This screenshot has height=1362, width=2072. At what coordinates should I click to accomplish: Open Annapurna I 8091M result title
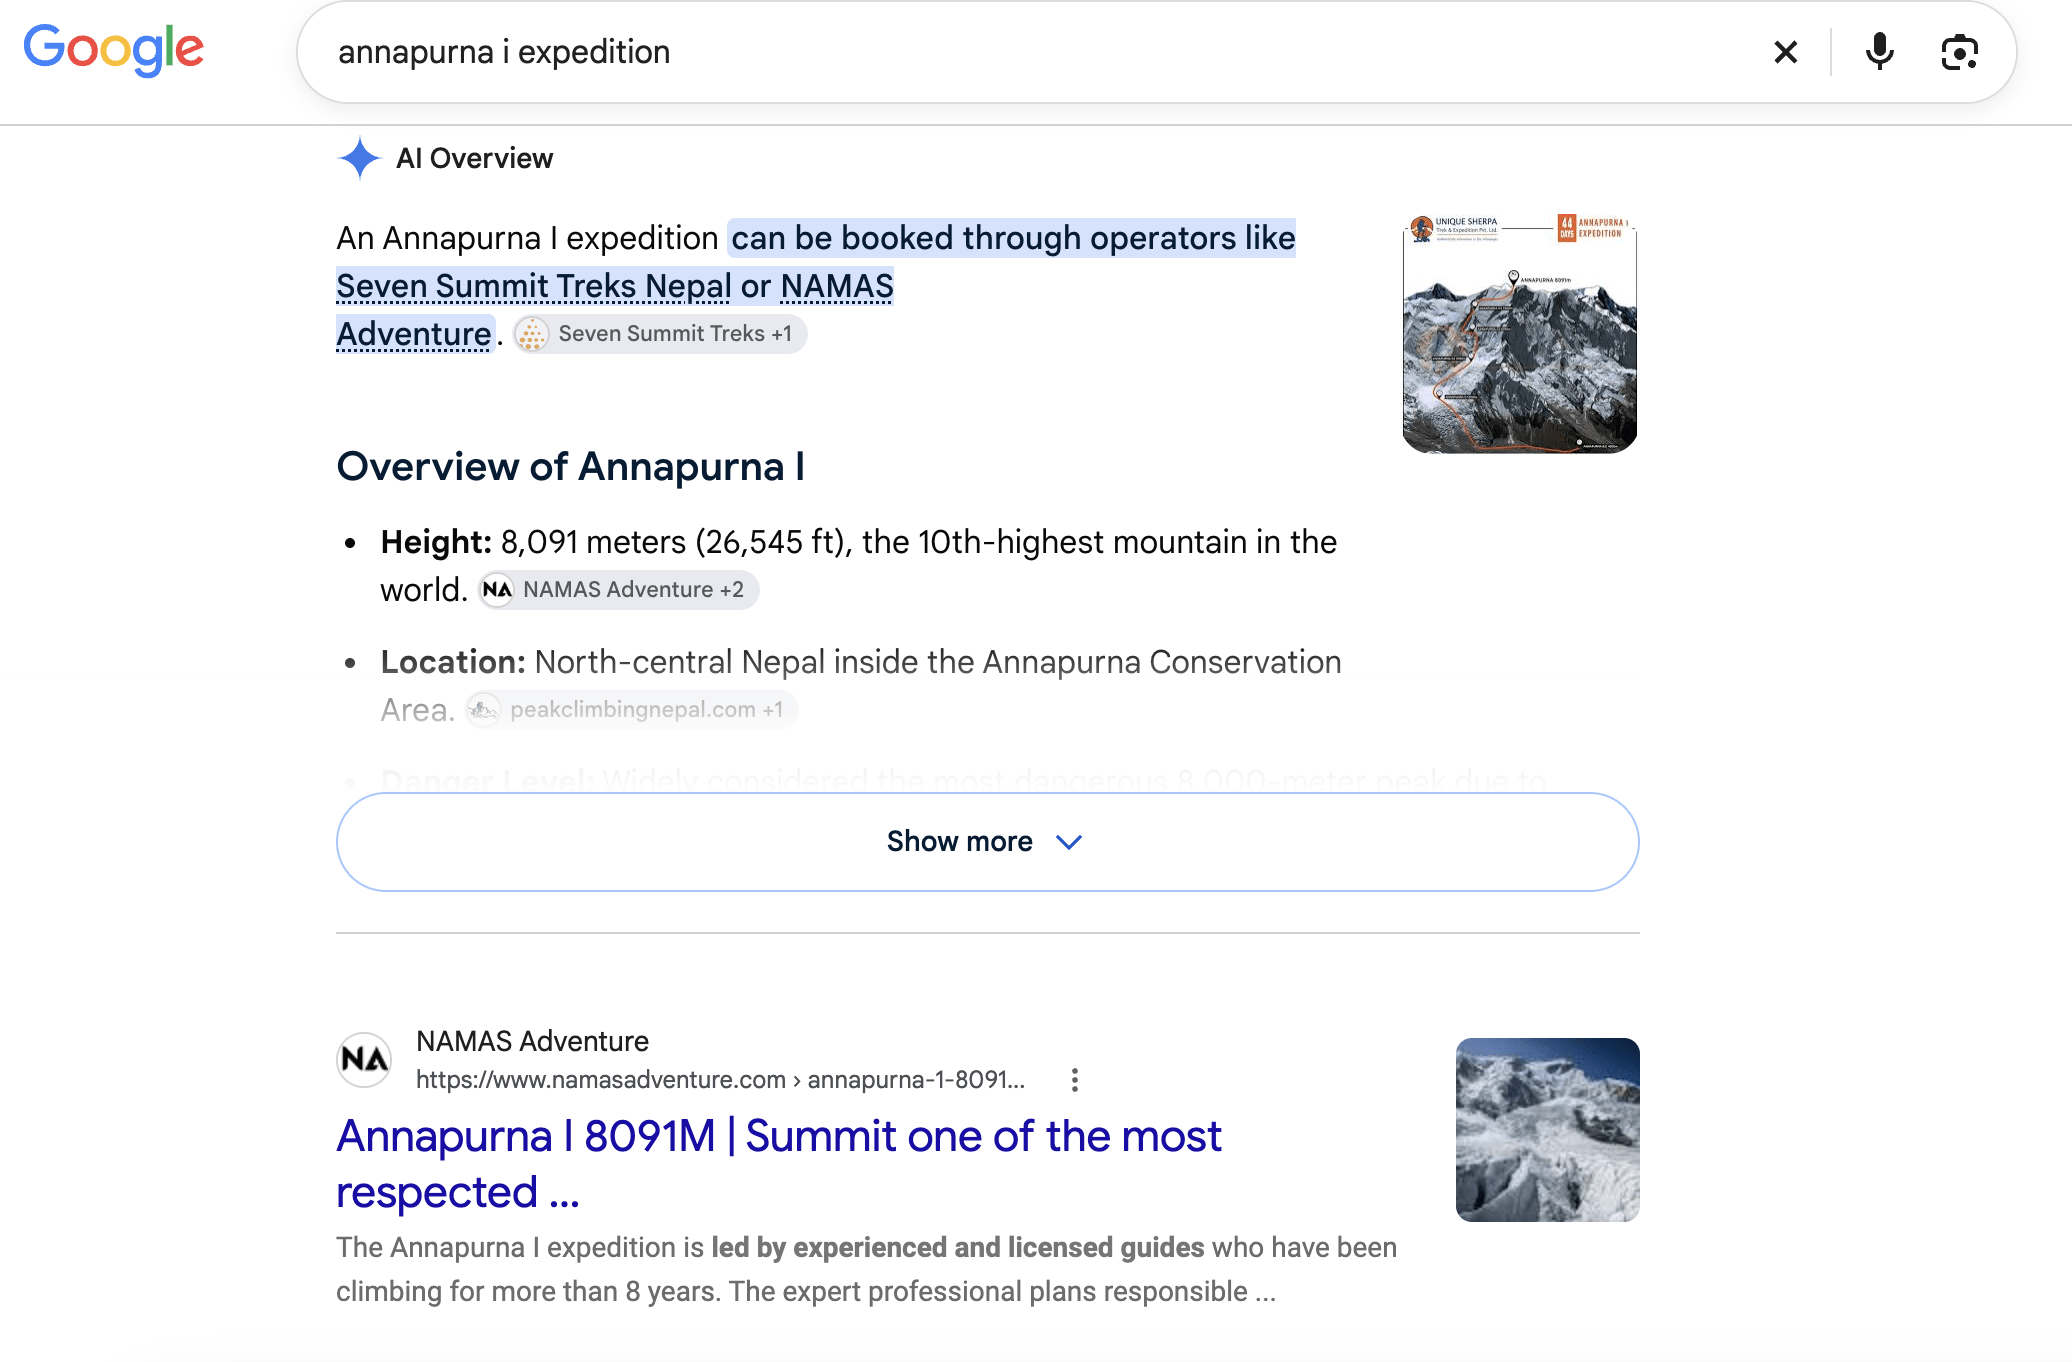coord(778,1164)
